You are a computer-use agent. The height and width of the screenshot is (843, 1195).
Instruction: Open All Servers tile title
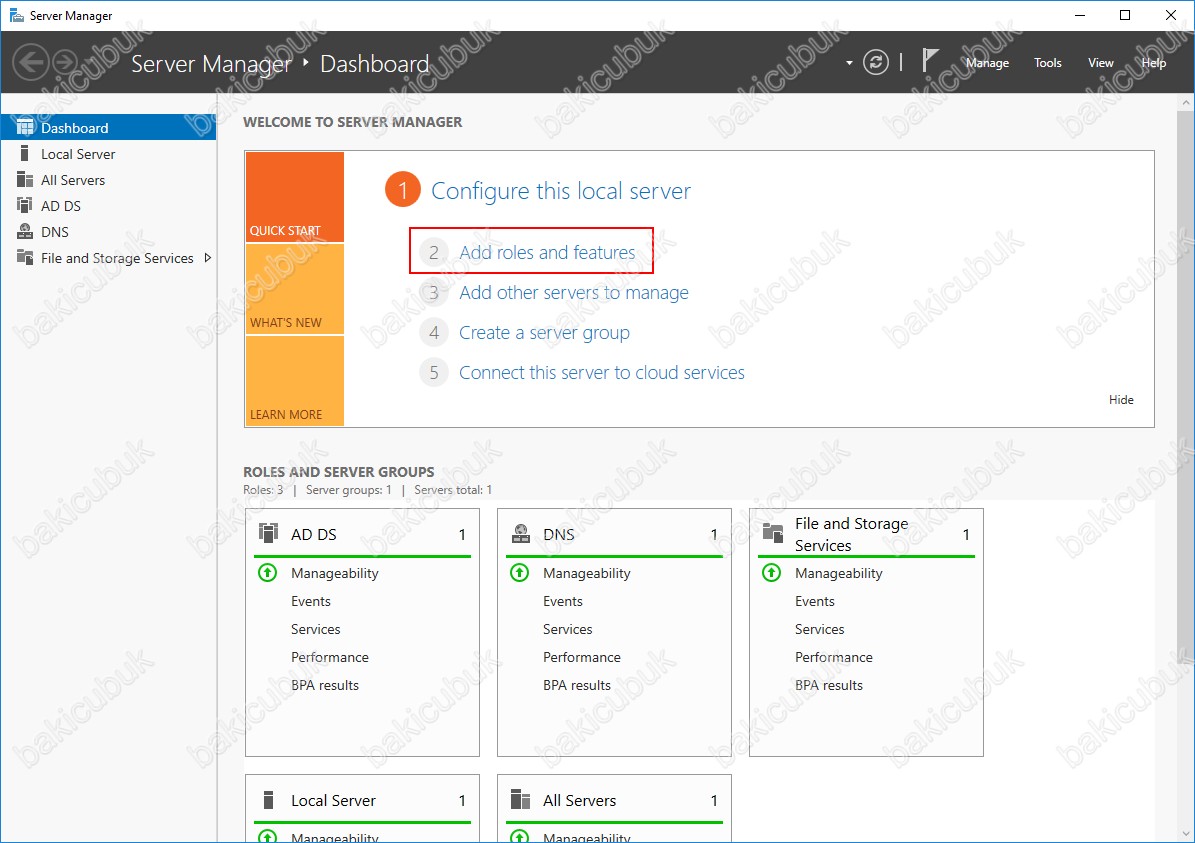pyautogui.click(x=579, y=800)
